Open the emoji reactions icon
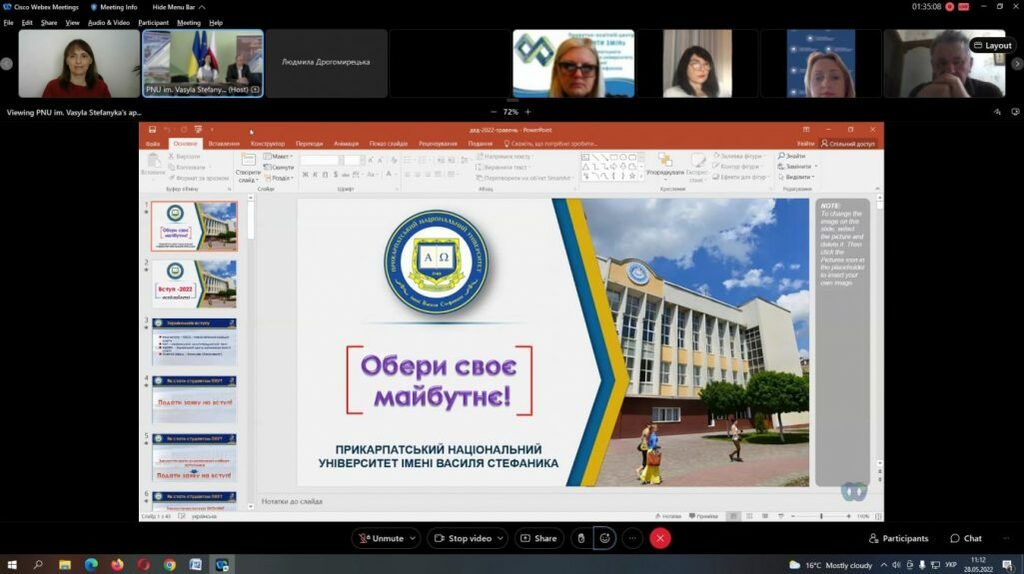The width and height of the screenshot is (1024, 574). [605, 538]
